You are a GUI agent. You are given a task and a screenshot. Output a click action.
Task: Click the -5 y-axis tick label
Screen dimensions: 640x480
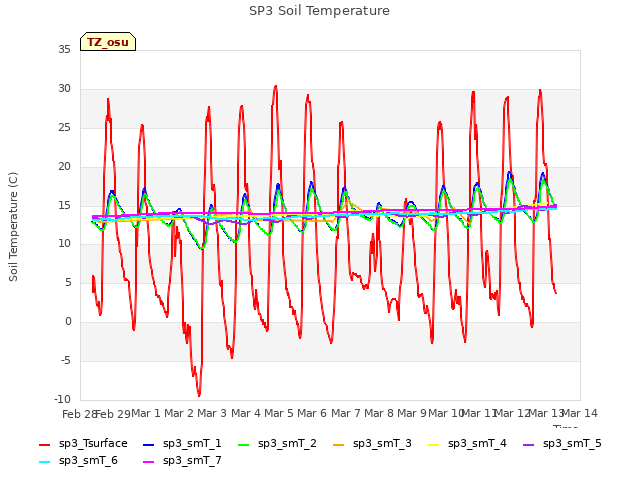pos(66,360)
